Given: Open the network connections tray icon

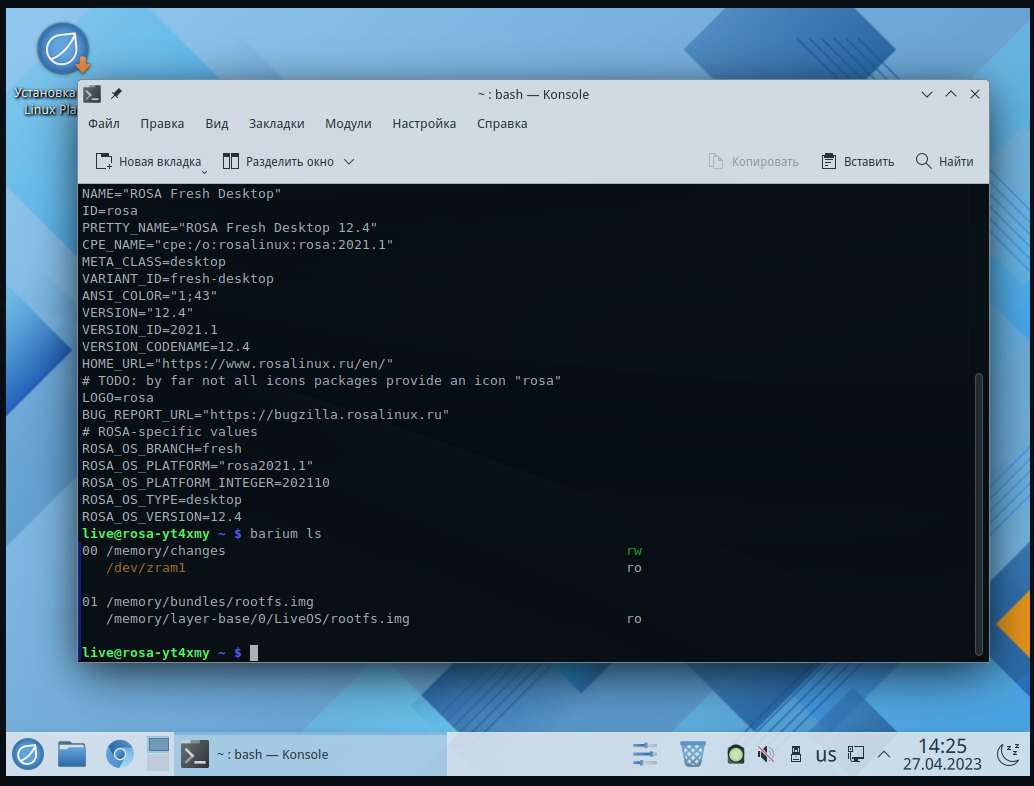Looking at the screenshot, I should tap(855, 754).
